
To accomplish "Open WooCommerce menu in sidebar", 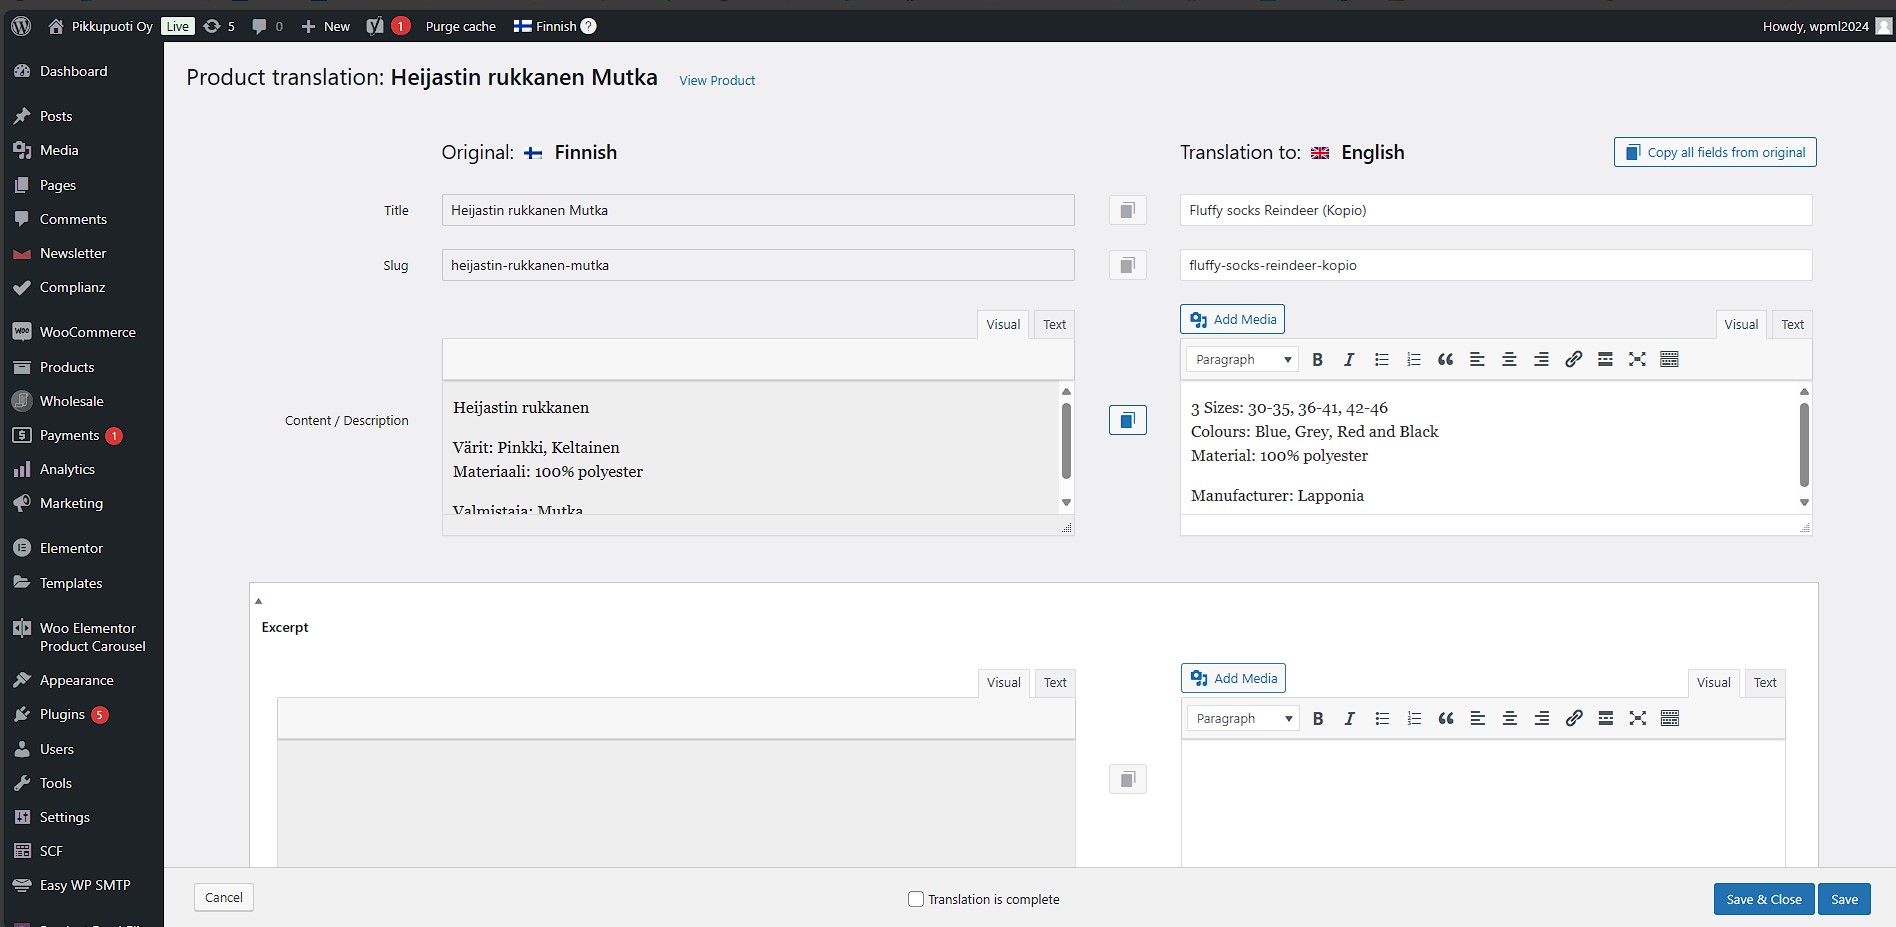I will coord(87,332).
